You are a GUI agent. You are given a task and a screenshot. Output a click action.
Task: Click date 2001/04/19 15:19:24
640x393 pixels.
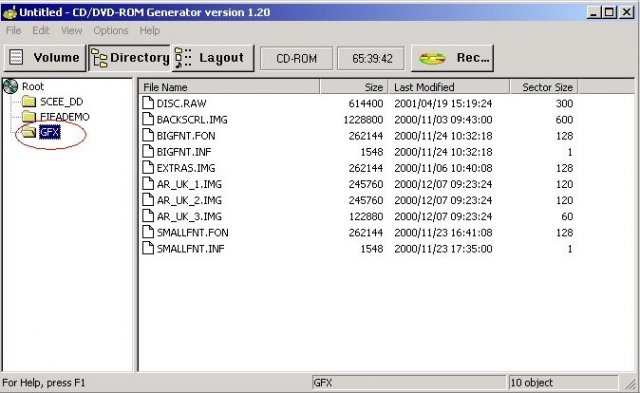[443, 104]
